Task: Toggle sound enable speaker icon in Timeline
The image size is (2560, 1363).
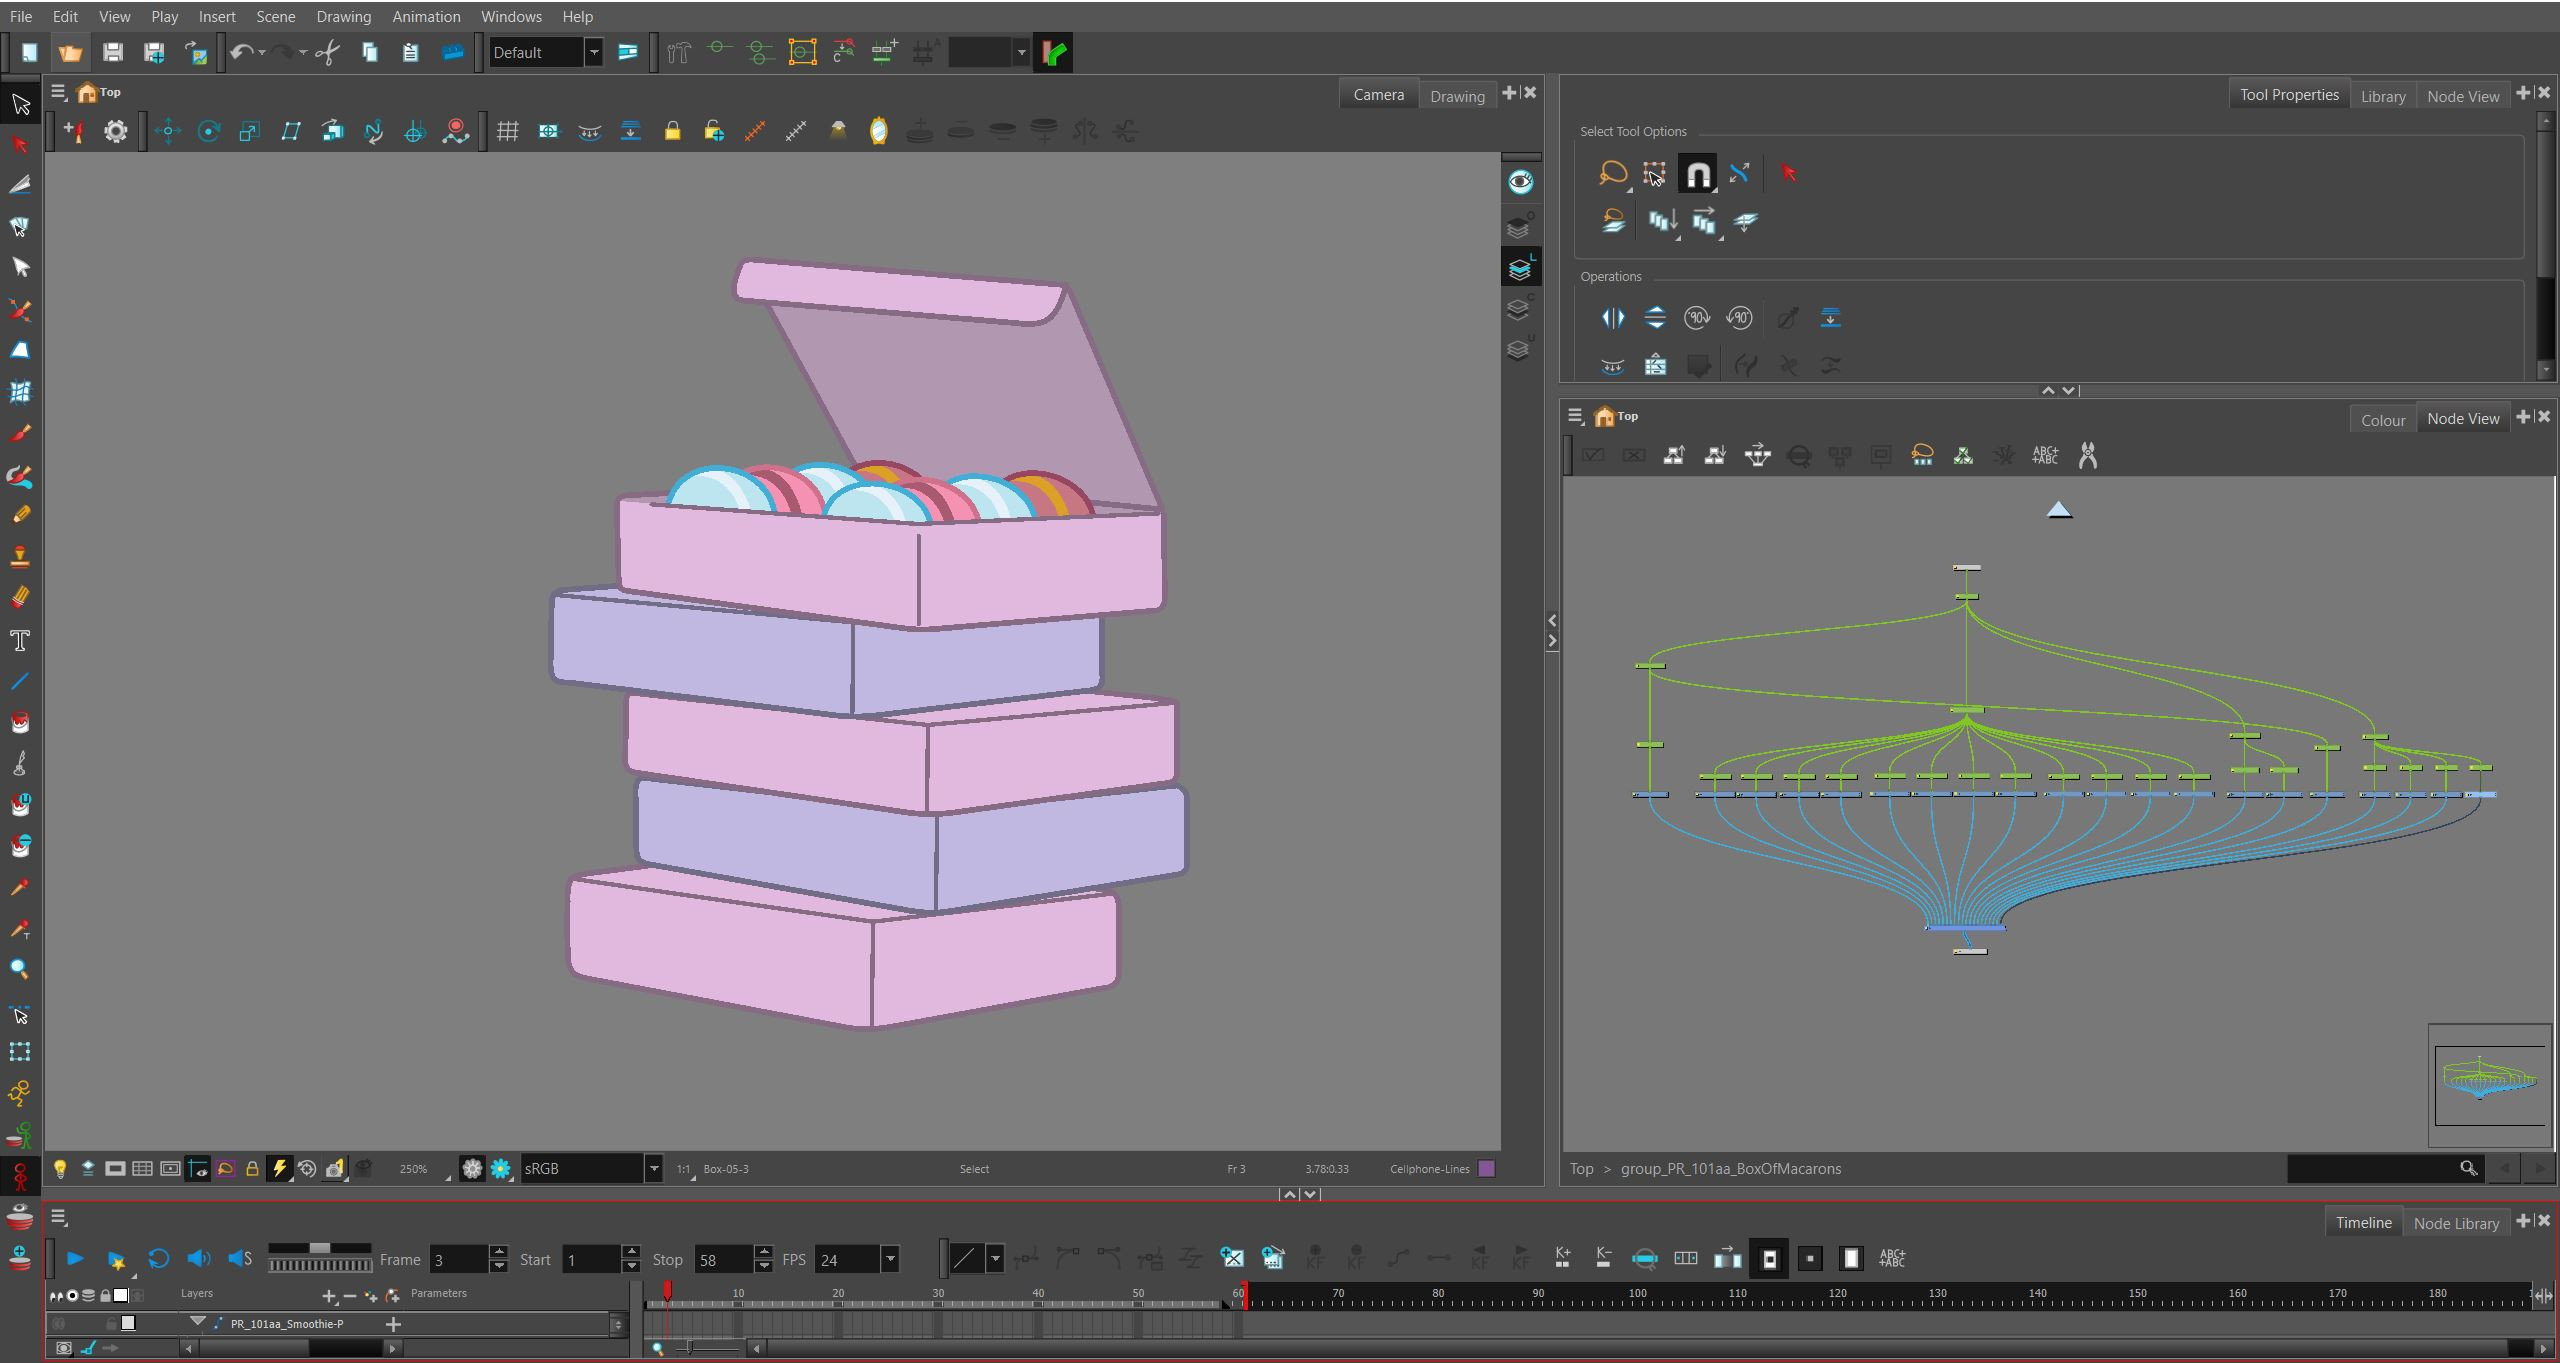Action: click(x=198, y=1258)
